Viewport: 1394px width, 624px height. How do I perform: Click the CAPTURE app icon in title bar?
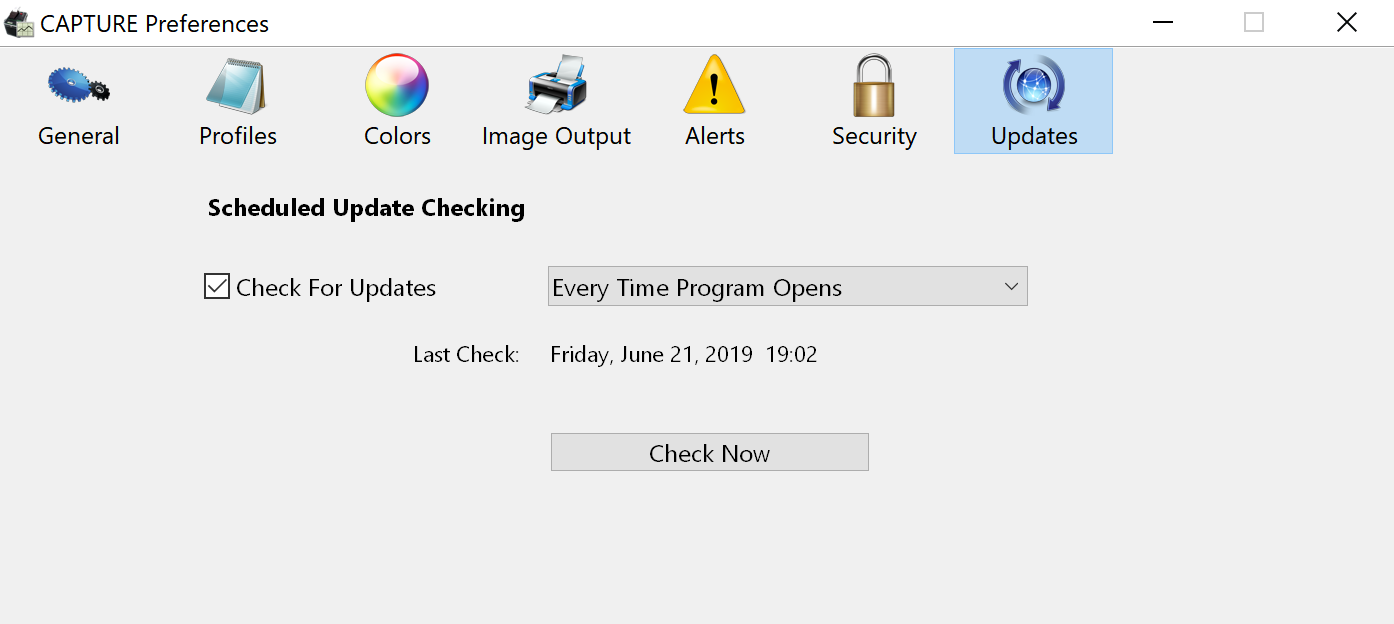coord(19,23)
